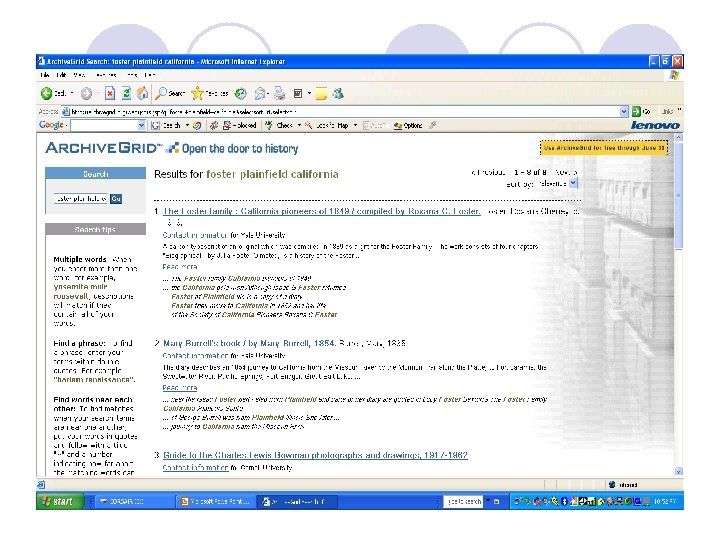Open Edit page button dropdown arrow
This screenshot has width=720, height=540.
[309, 94]
